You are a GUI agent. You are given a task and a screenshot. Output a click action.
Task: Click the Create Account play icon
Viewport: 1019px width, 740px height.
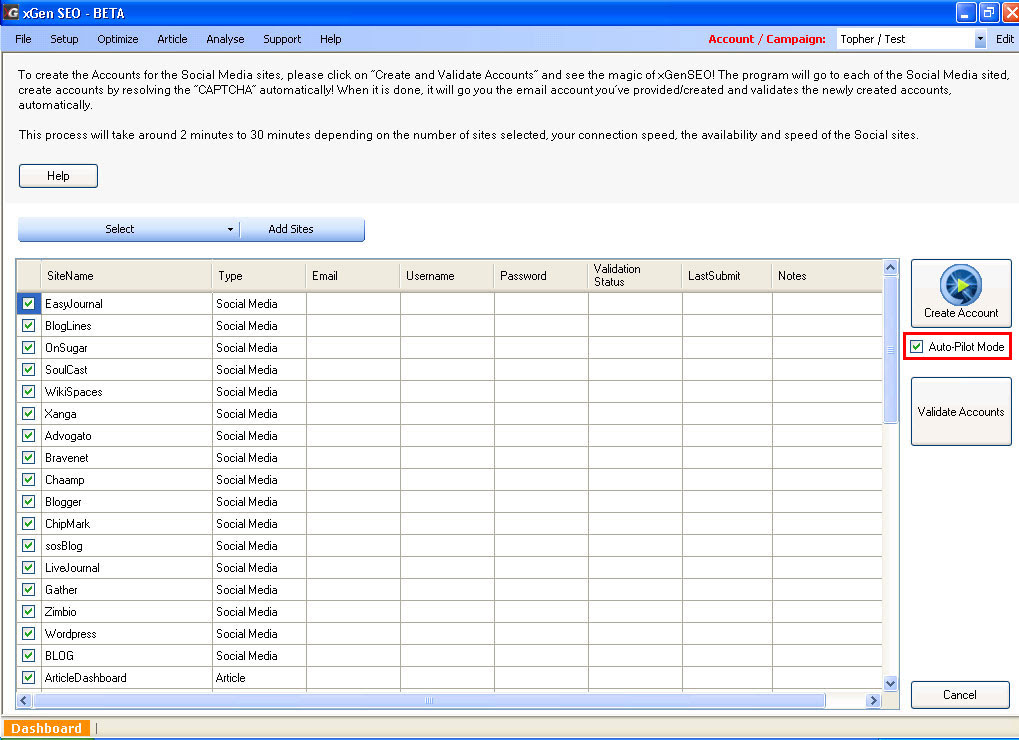click(961, 285)
